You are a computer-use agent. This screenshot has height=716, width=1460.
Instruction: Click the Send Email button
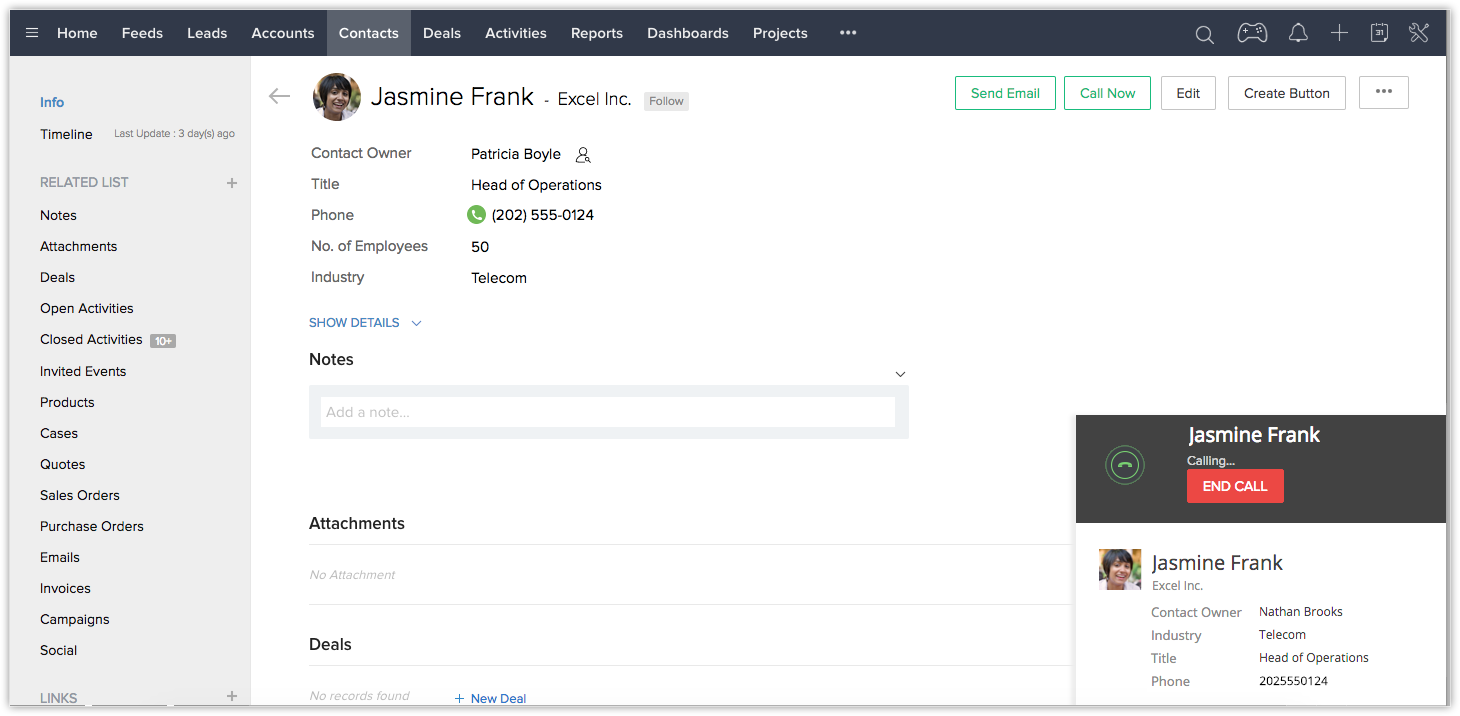(x=1005, y=93)
